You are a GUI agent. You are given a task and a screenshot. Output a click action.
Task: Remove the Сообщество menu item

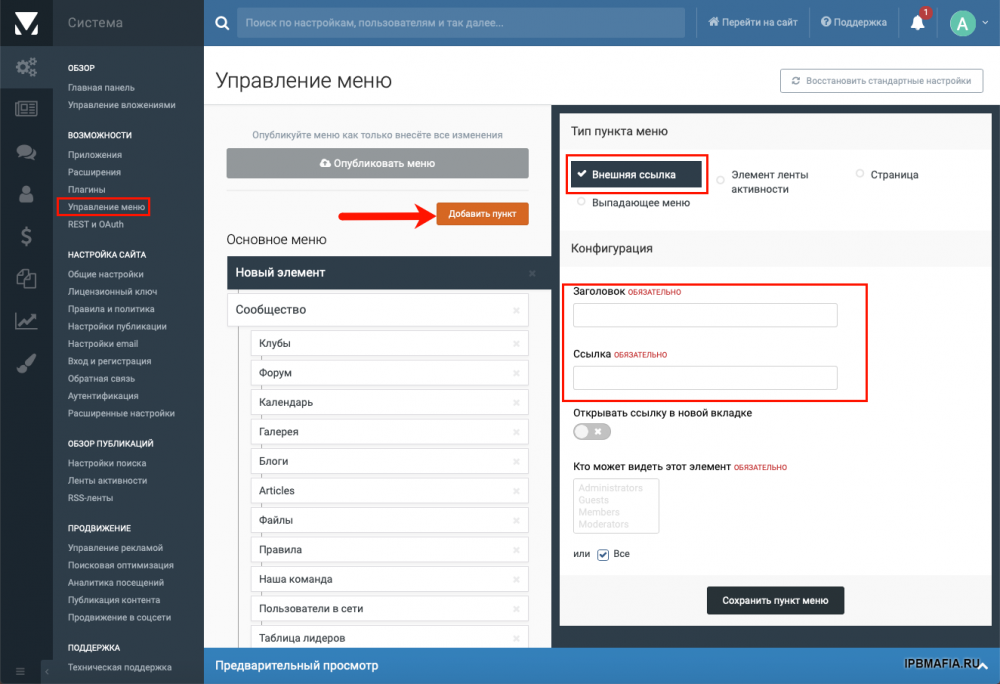pos(517,310)
